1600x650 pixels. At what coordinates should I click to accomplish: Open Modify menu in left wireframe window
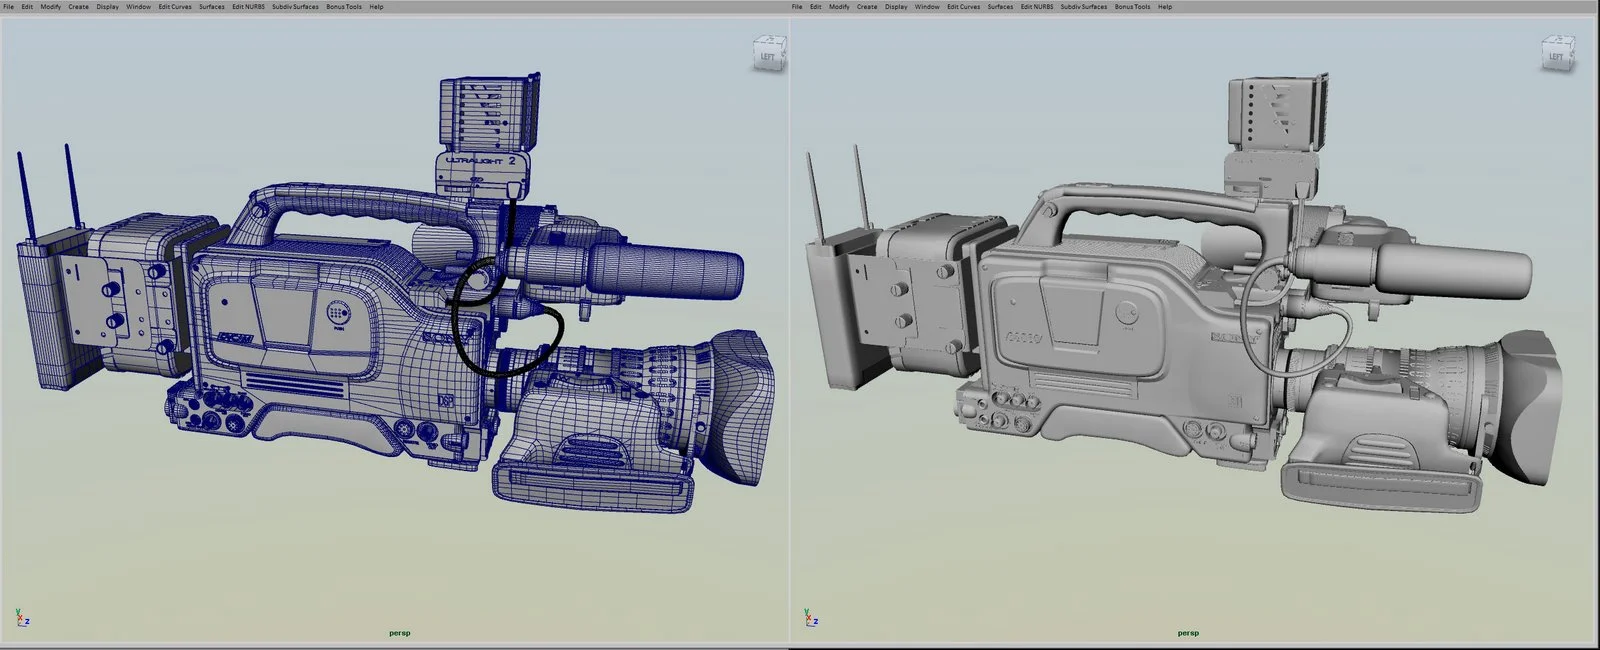(50, 7)
